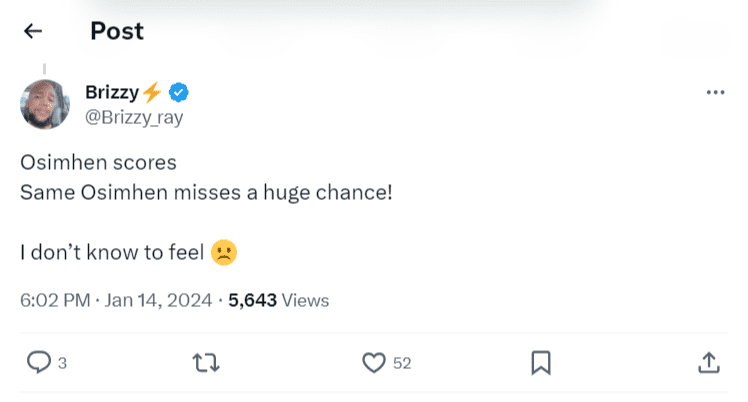
Task: Open the reply speech bubble icon
Action: click(37, 362)
